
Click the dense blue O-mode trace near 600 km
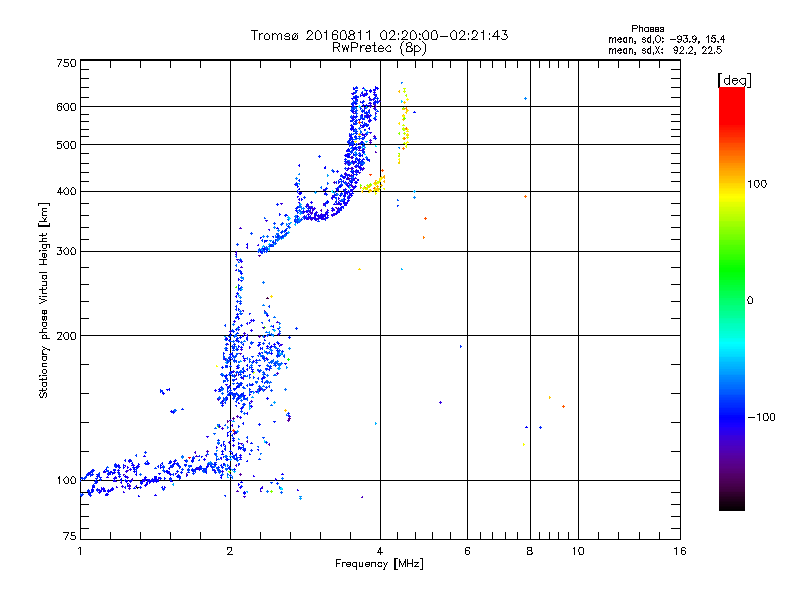pyautogui.click(x=364, y=105)
